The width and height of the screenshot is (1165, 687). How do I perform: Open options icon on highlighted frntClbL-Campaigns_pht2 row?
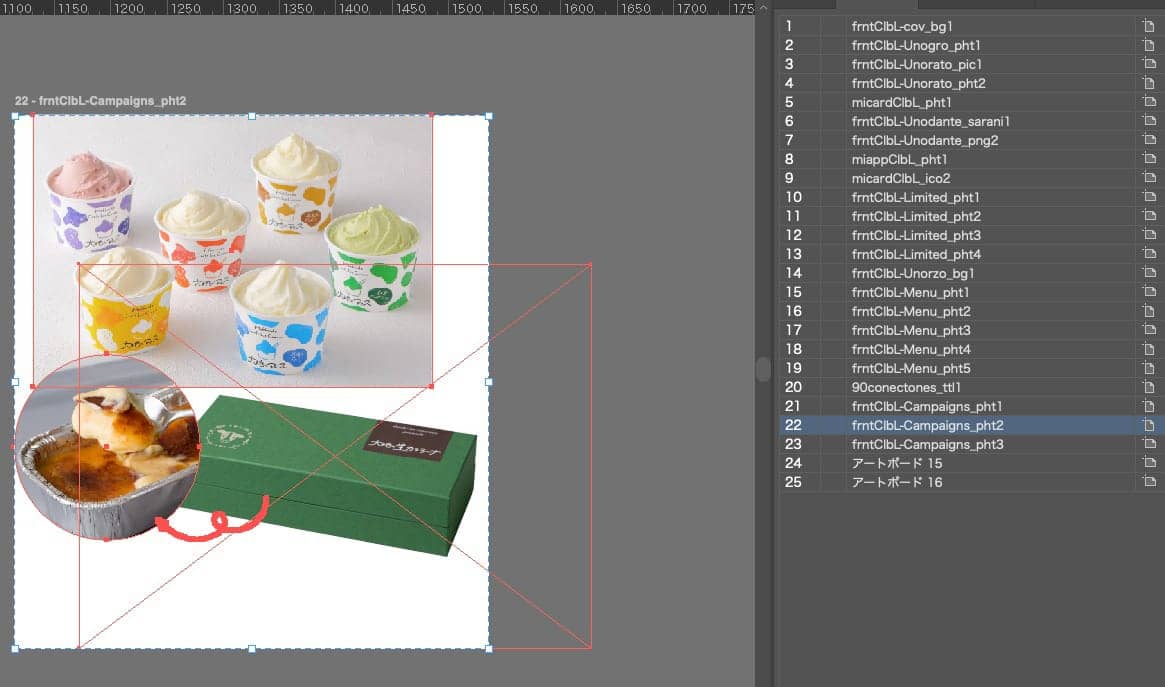coord(1149,425)
